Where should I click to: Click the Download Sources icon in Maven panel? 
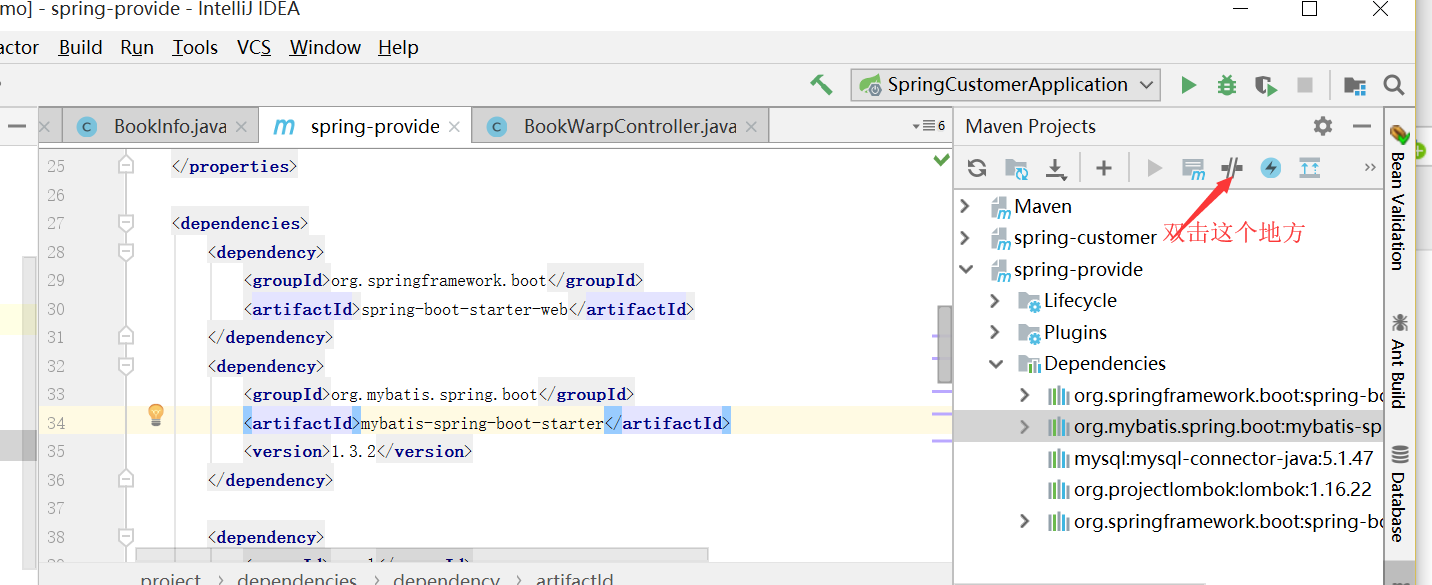pyautogui.click(x=1056, y=168)
